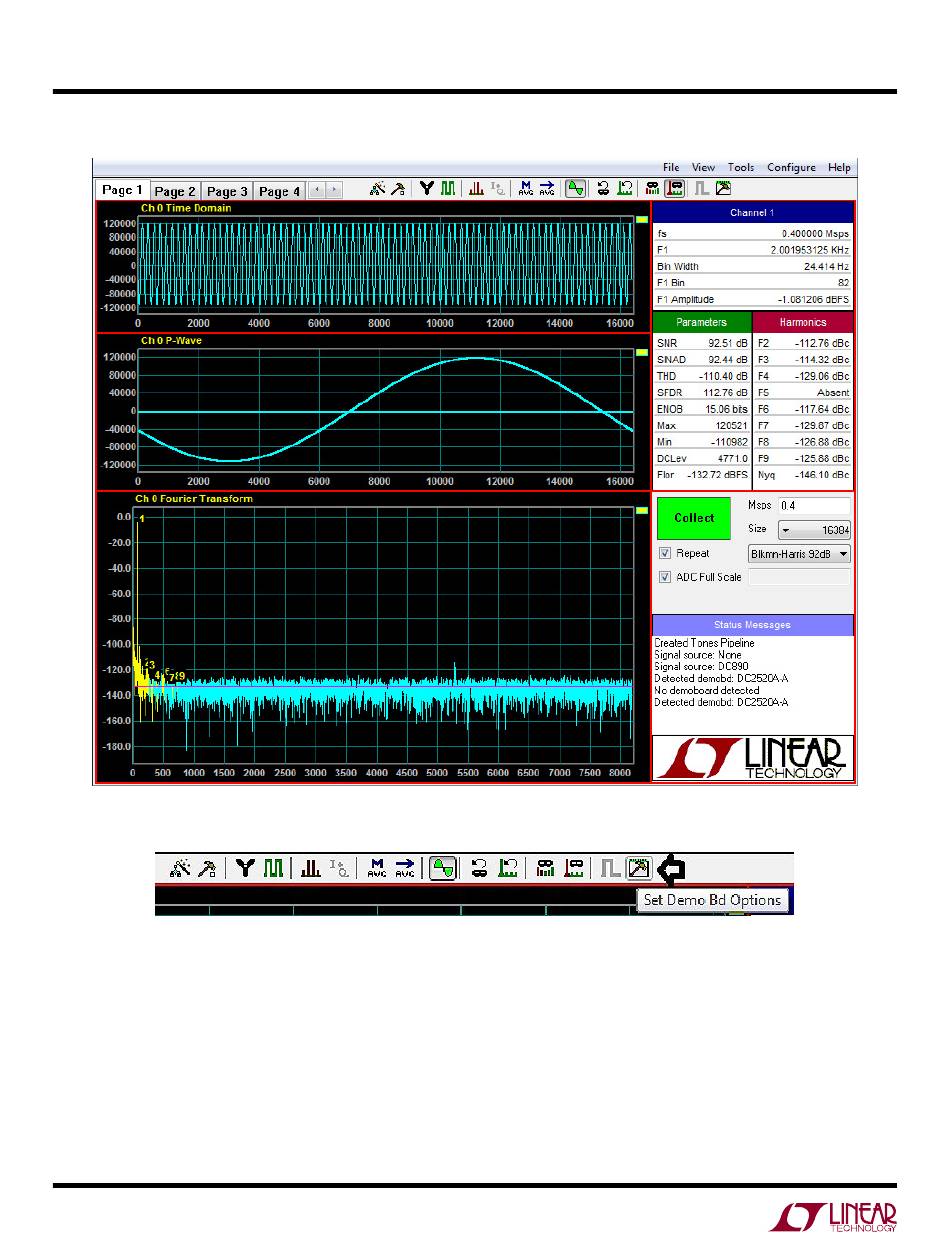Click 'M AVG' icon in the enlarged toolbar strip

tap(376, 869)
